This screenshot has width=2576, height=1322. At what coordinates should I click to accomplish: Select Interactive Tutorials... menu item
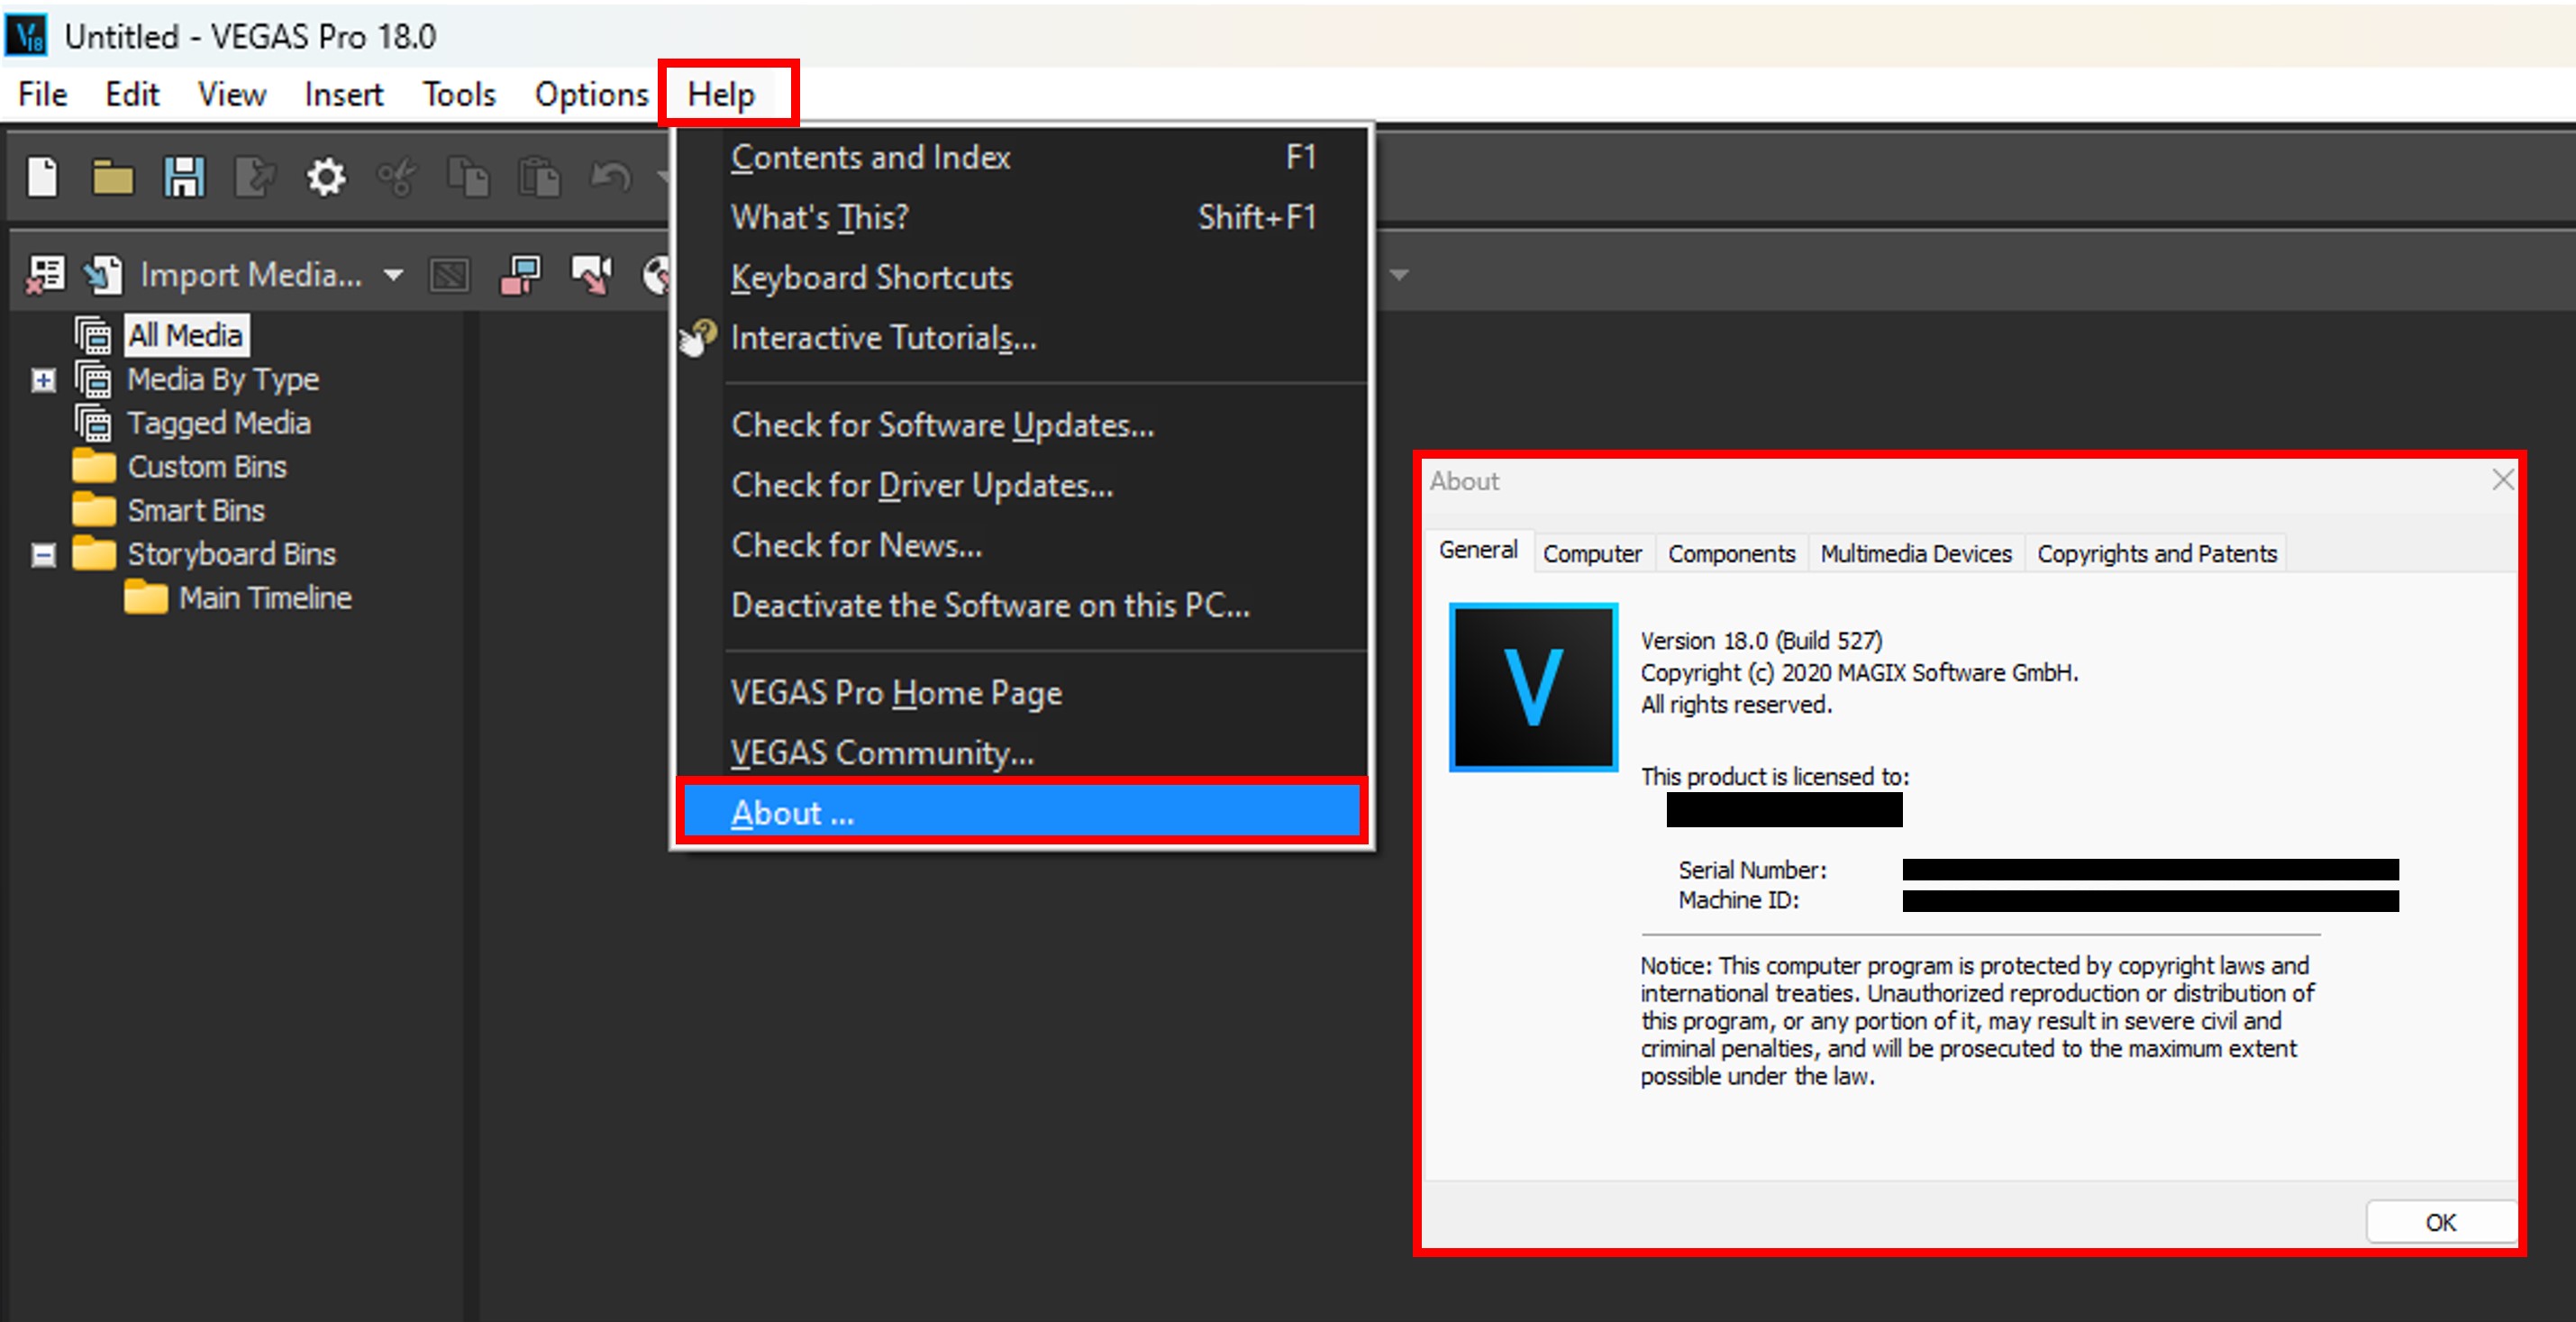click(1022, 337)
